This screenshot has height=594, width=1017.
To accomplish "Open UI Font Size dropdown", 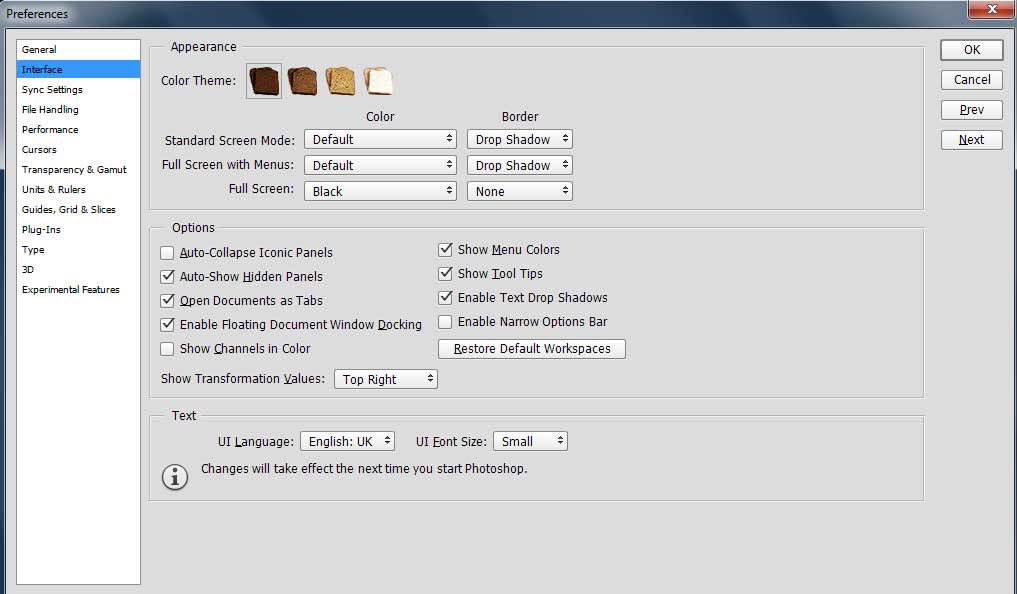I will click(530, 442).
